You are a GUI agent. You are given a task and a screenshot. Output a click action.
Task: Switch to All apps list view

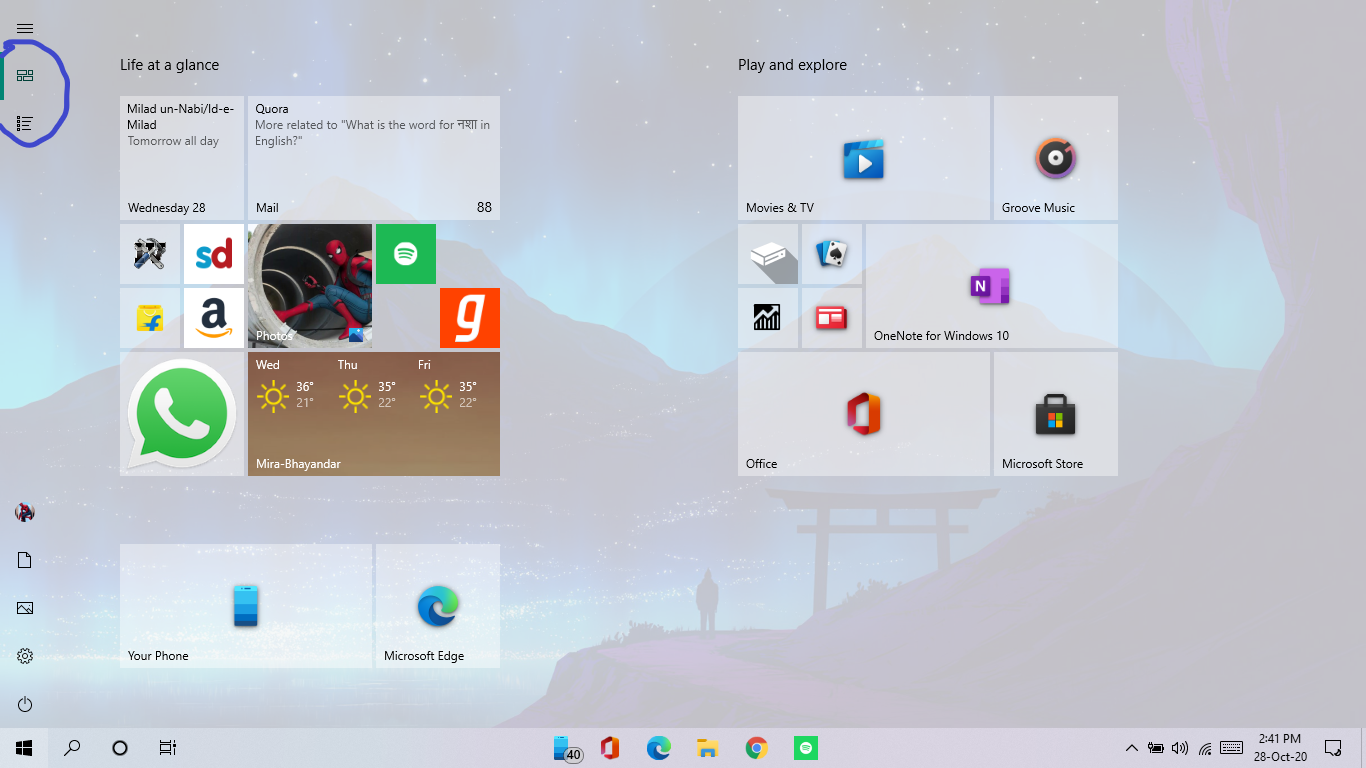click(25, 123)
